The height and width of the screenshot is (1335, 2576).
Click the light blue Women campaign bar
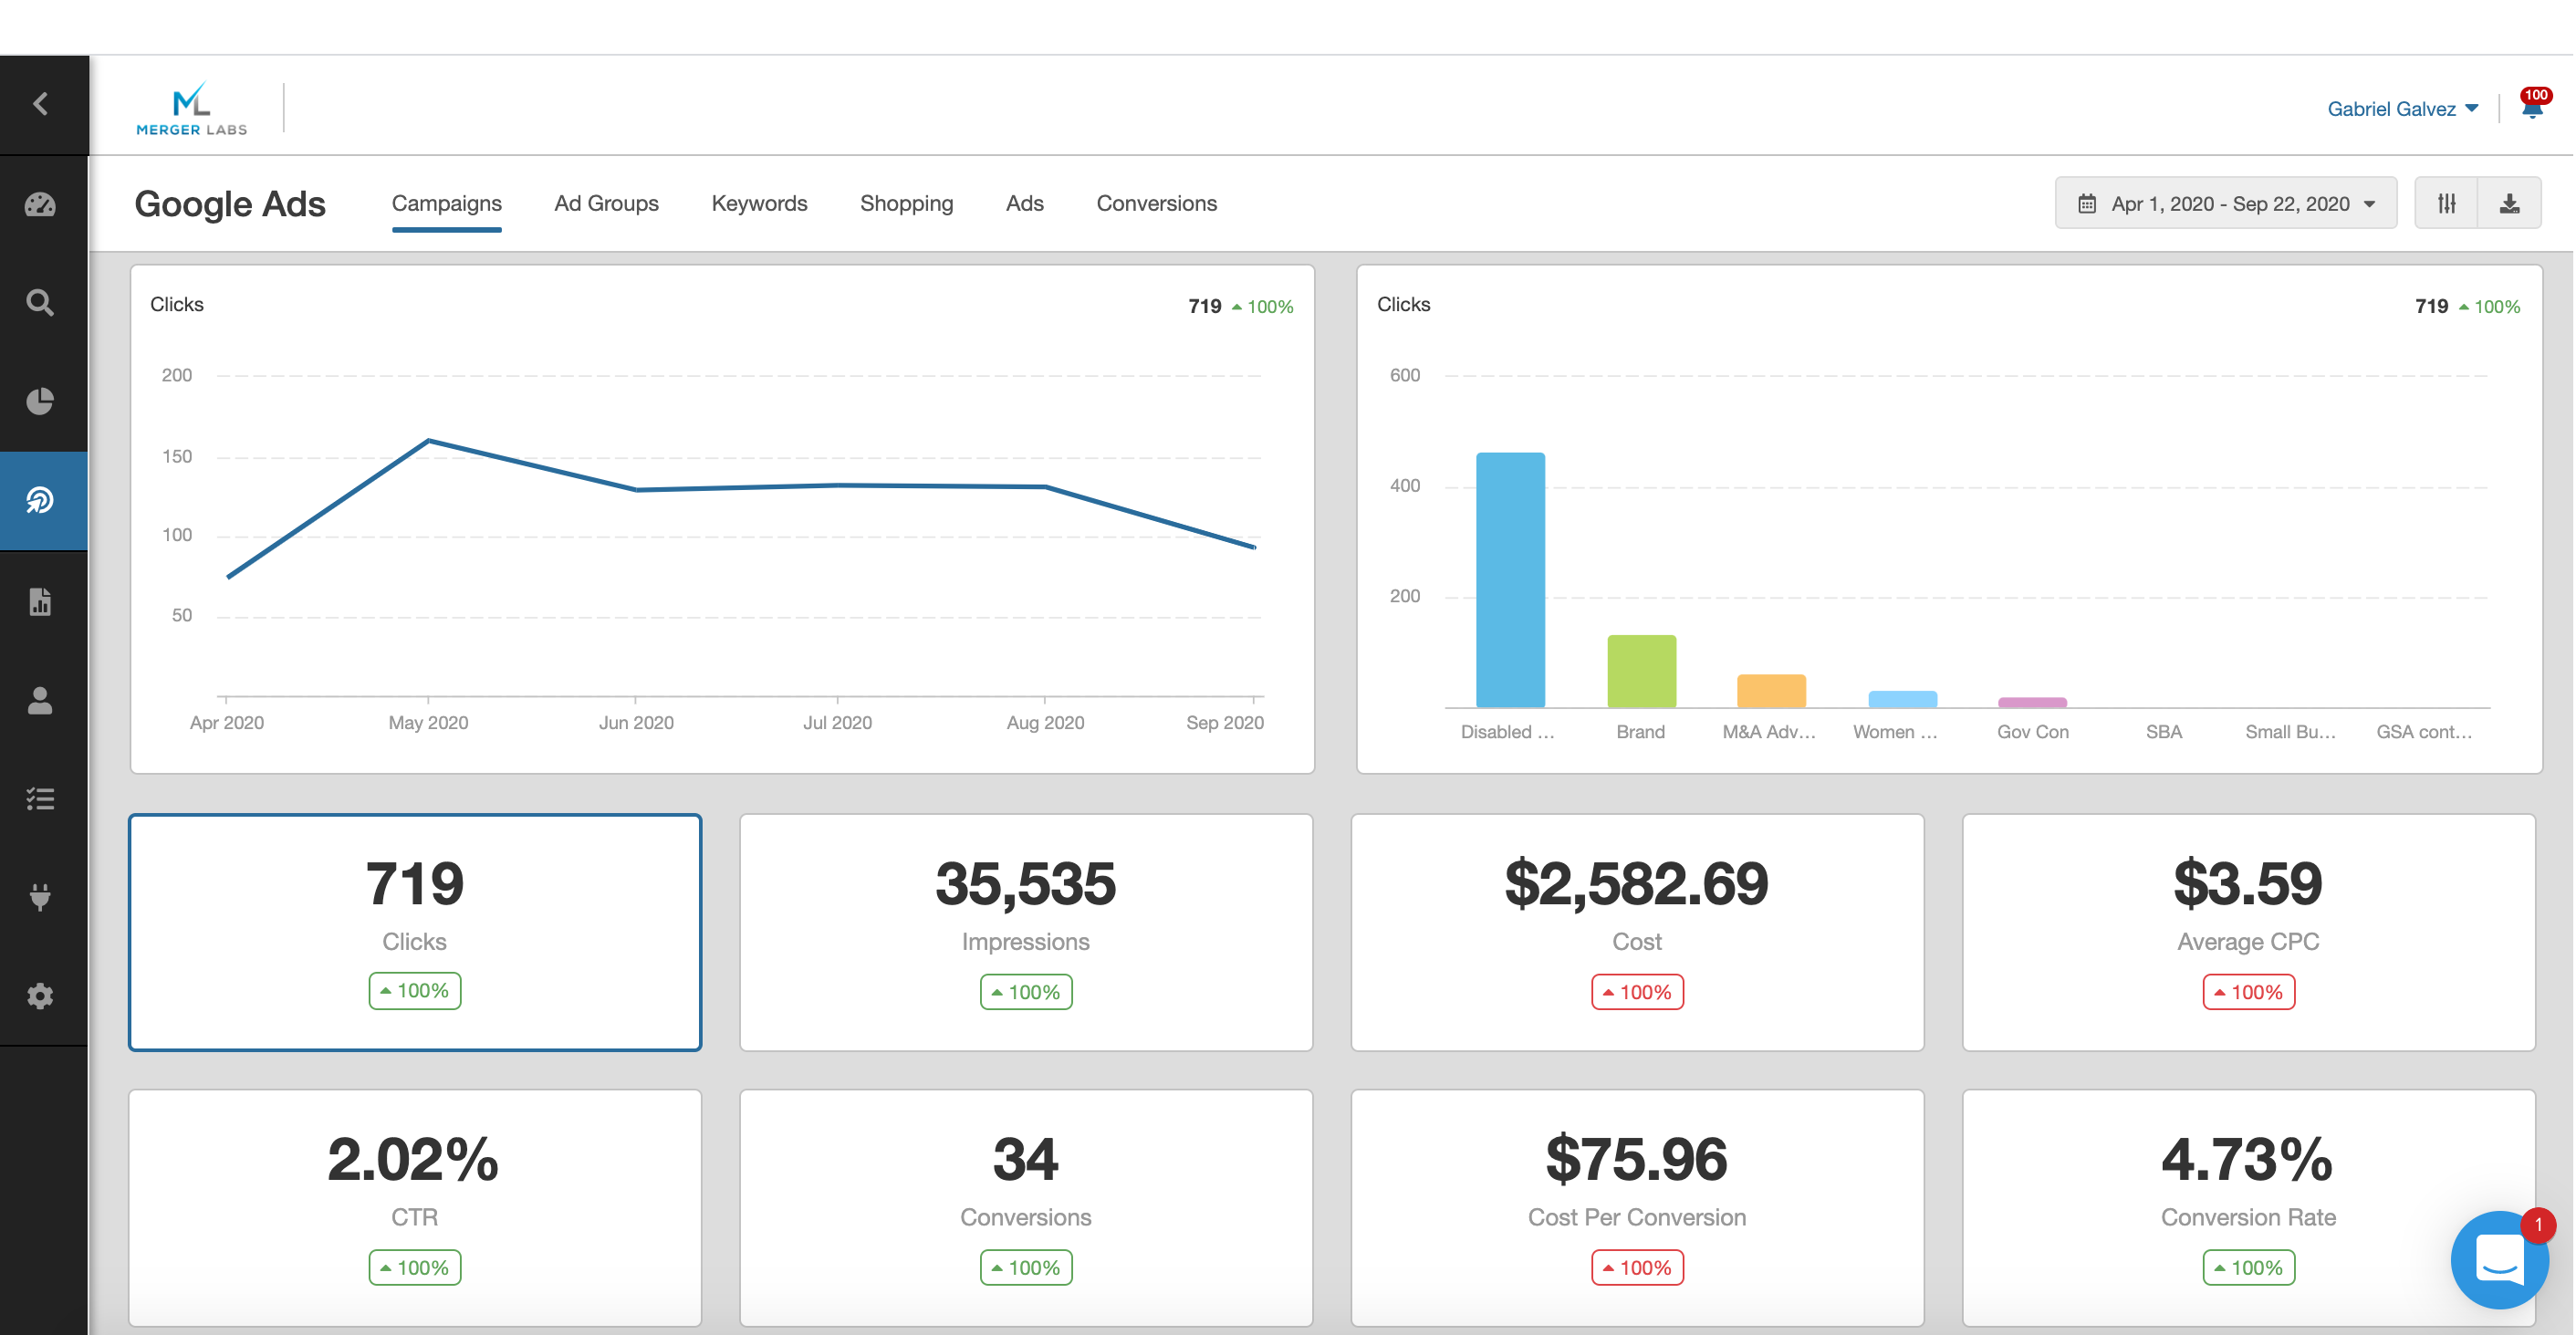point(1902,699)
